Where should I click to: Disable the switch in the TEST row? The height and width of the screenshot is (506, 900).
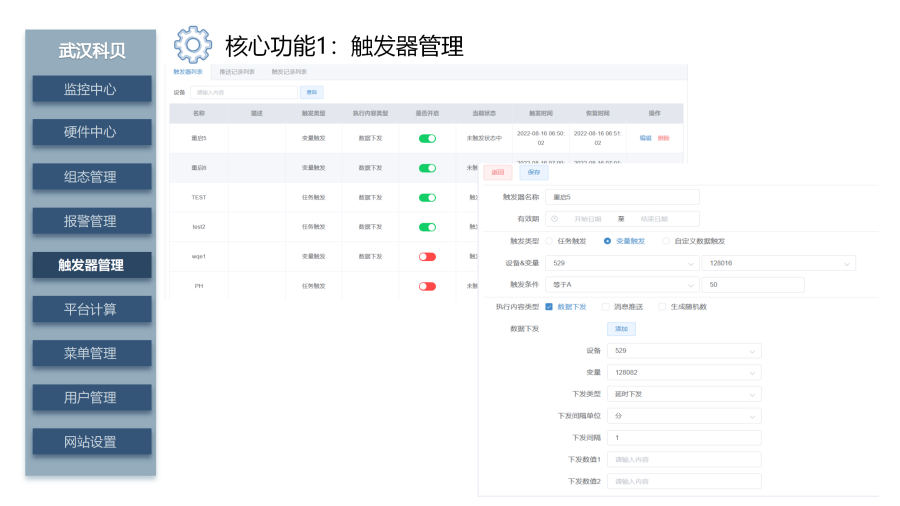pyautogui.click(x=427, y=197)
